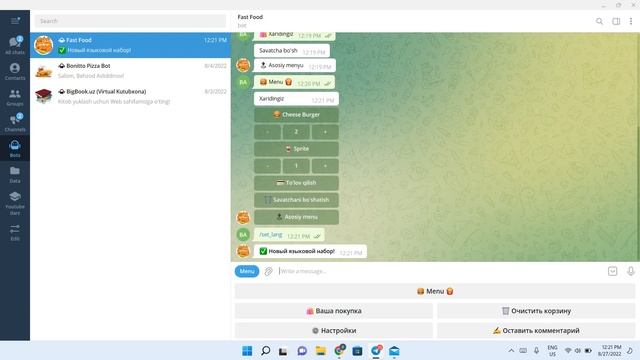
Task: Click the Asosiy menu inline button
Action: click(x=296, y=217)
